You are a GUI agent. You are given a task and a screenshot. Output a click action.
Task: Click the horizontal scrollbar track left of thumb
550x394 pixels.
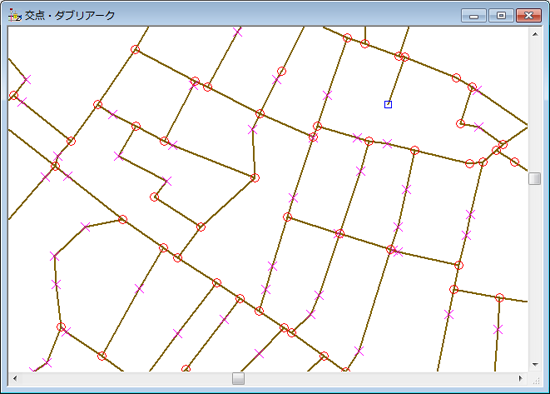point(127,379)
